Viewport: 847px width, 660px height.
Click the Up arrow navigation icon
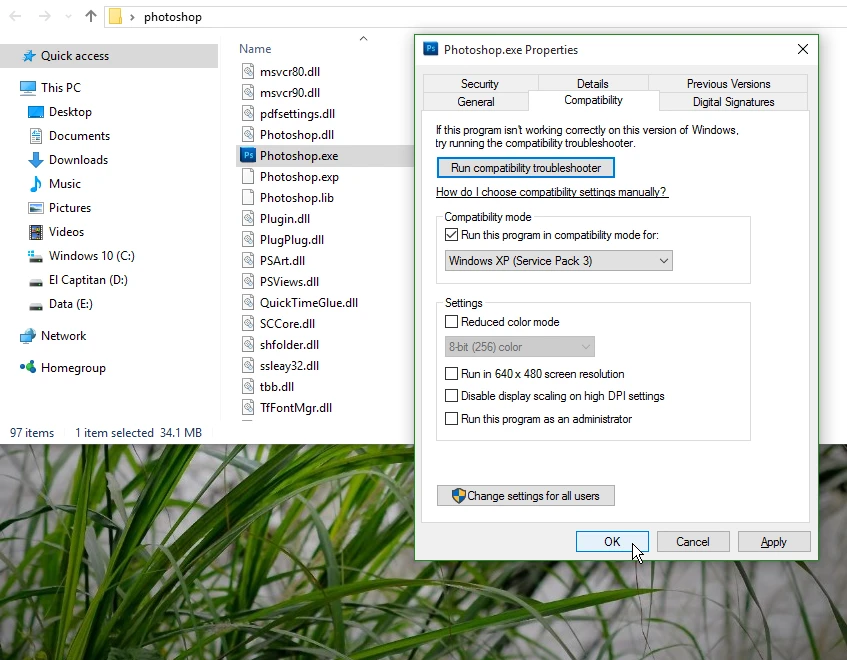tap(91, 16)
